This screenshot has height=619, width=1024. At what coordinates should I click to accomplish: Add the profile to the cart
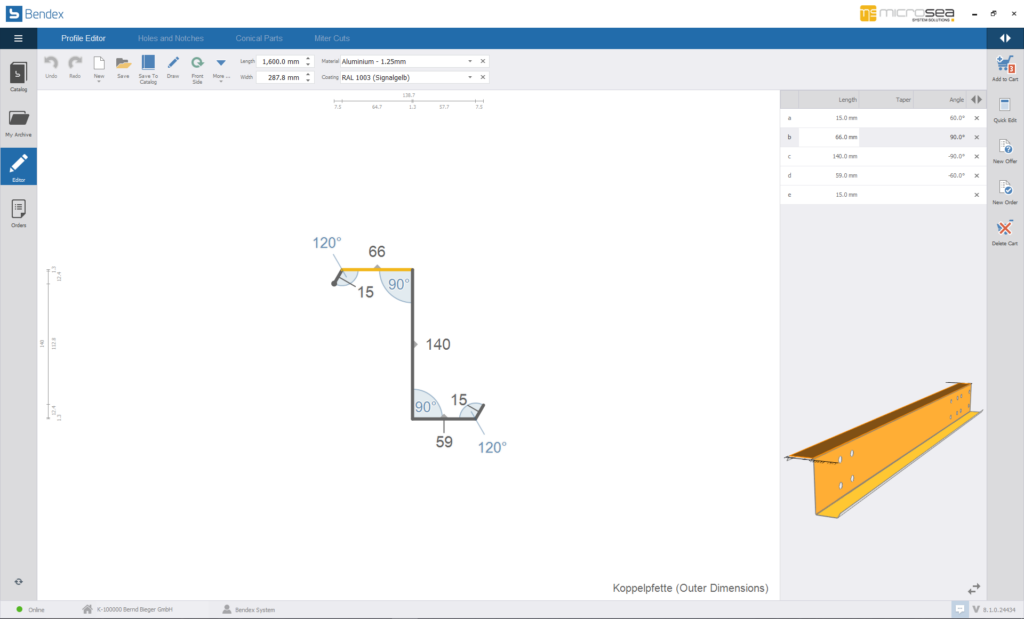click(x=1004, y=65)
